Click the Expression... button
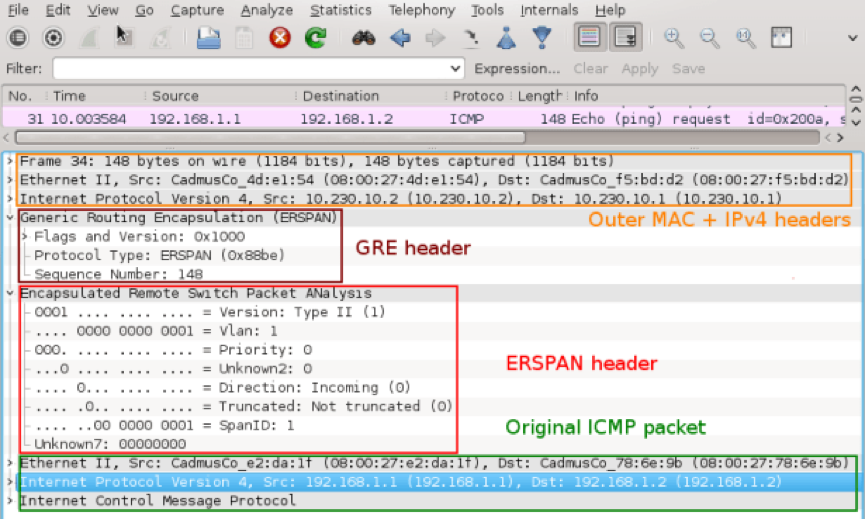 point(517,69)
